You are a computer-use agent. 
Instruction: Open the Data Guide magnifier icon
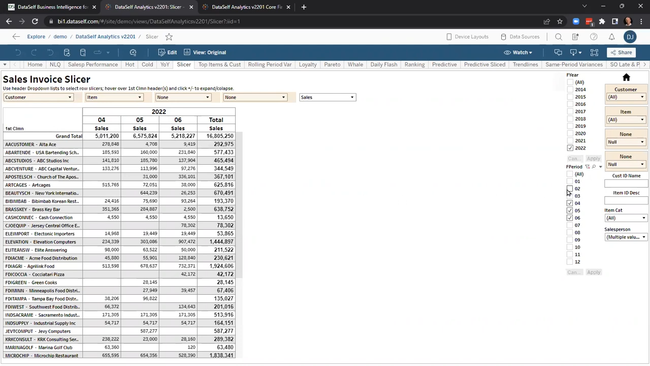(133, 53)
